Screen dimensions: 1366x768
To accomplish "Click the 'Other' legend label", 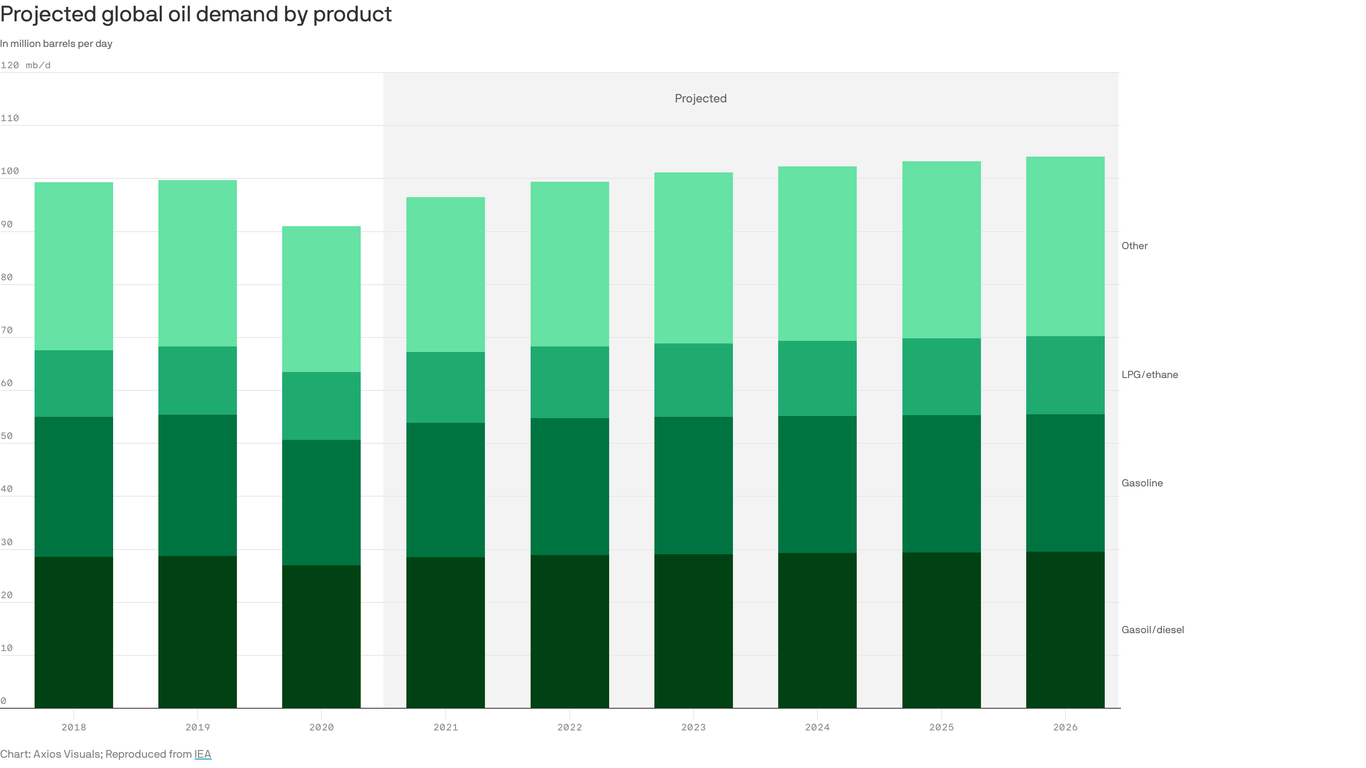I will [1134, 245].
